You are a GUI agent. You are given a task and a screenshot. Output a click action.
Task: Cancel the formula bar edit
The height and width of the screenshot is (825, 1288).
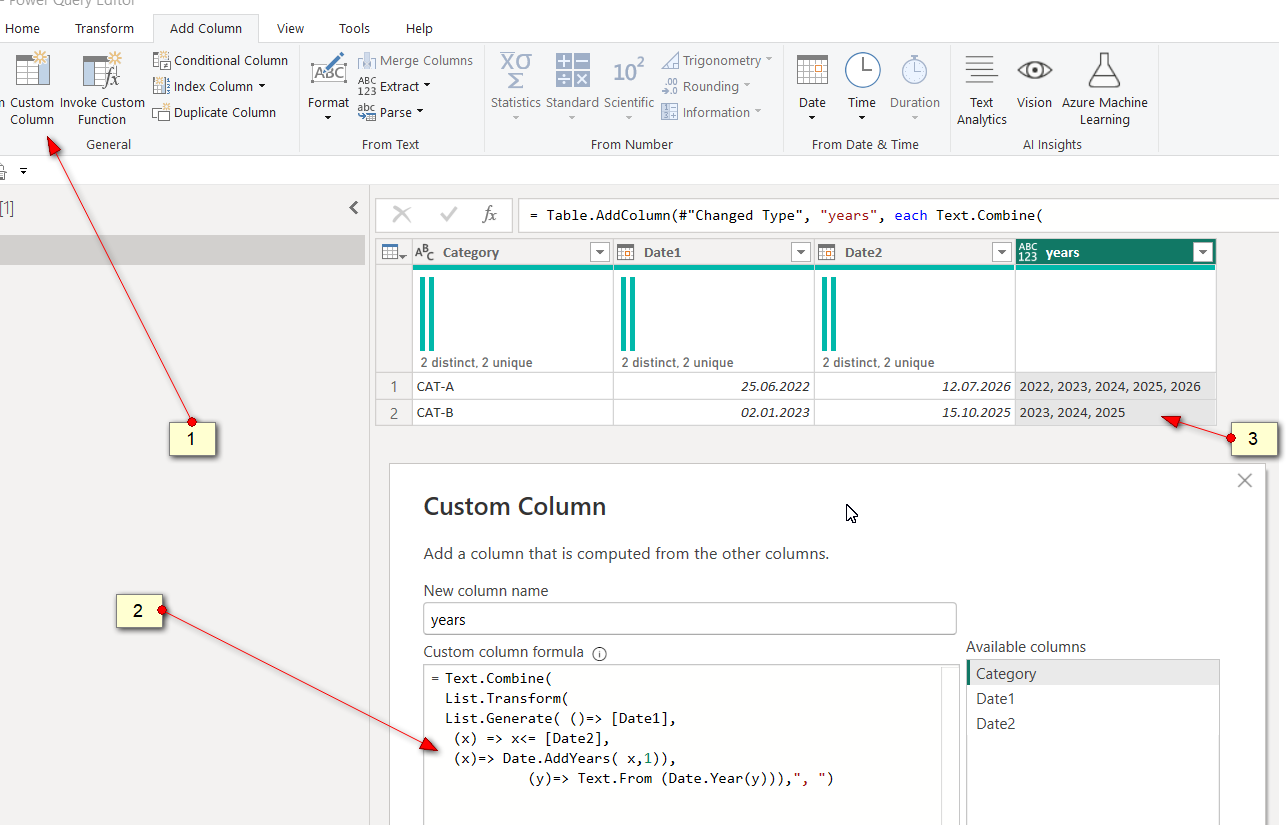402,214
